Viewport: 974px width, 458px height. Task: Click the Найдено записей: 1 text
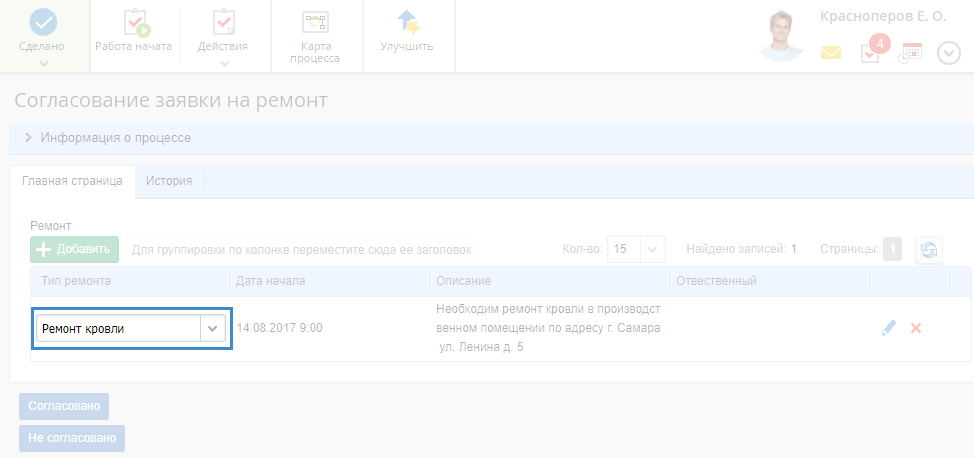[742, 249]
